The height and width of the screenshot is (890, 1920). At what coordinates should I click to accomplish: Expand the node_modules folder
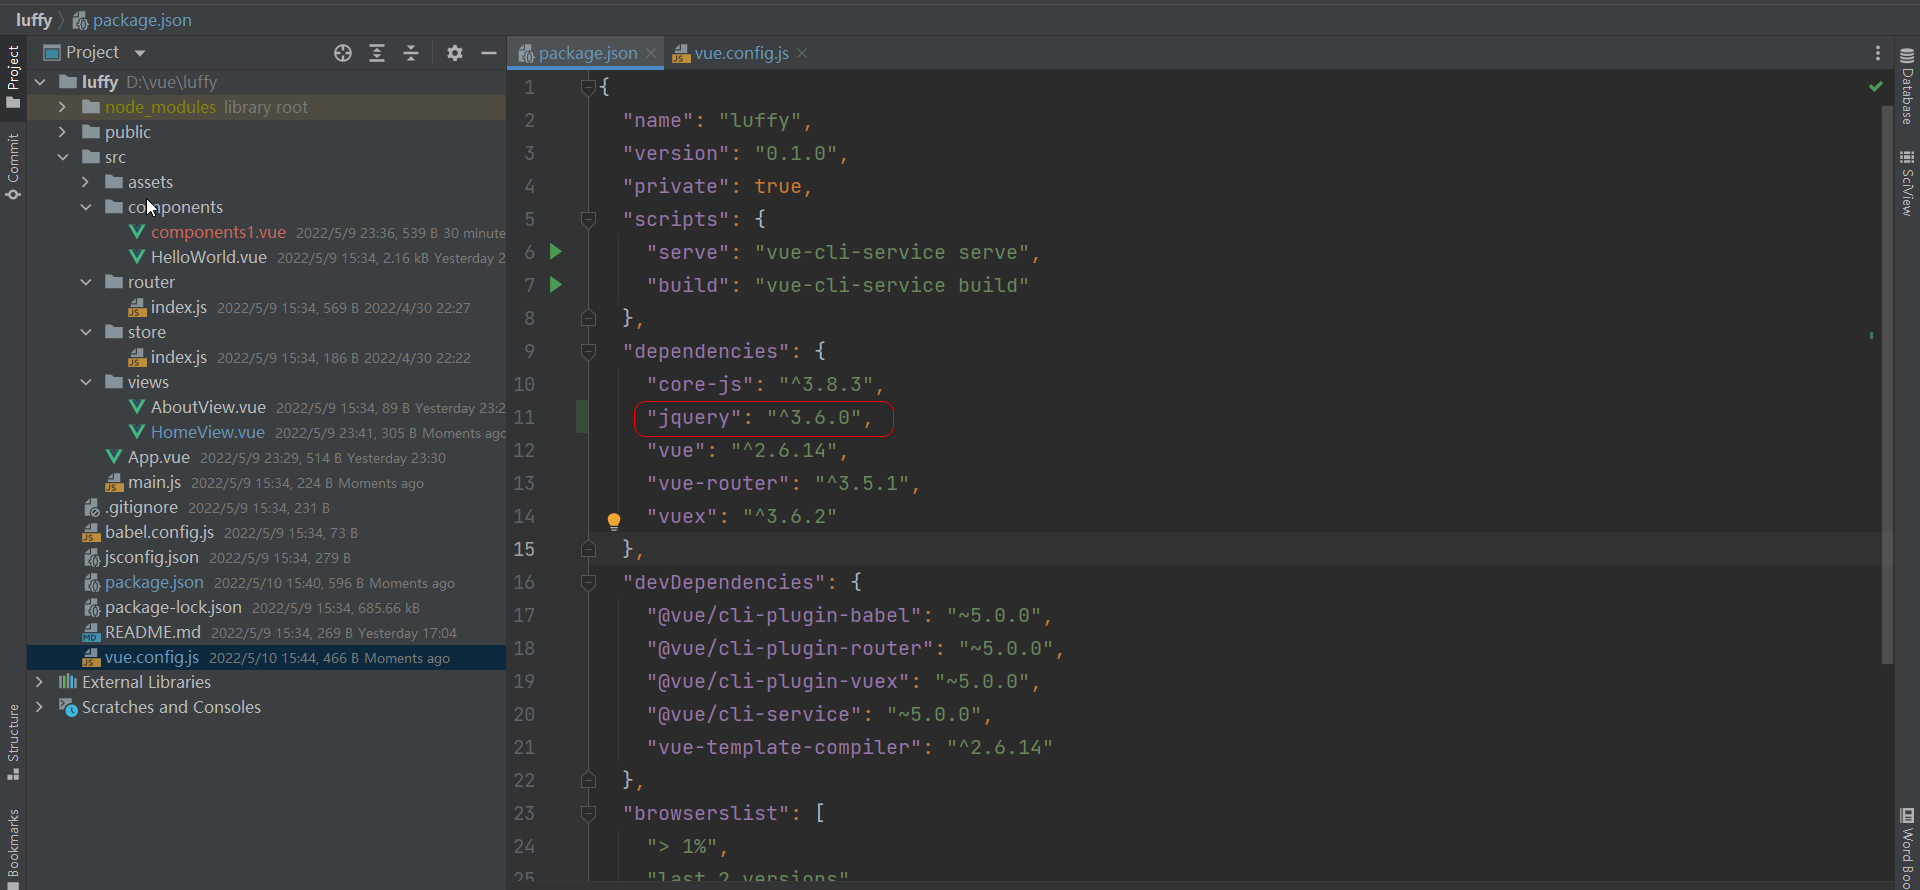(62, 107)
